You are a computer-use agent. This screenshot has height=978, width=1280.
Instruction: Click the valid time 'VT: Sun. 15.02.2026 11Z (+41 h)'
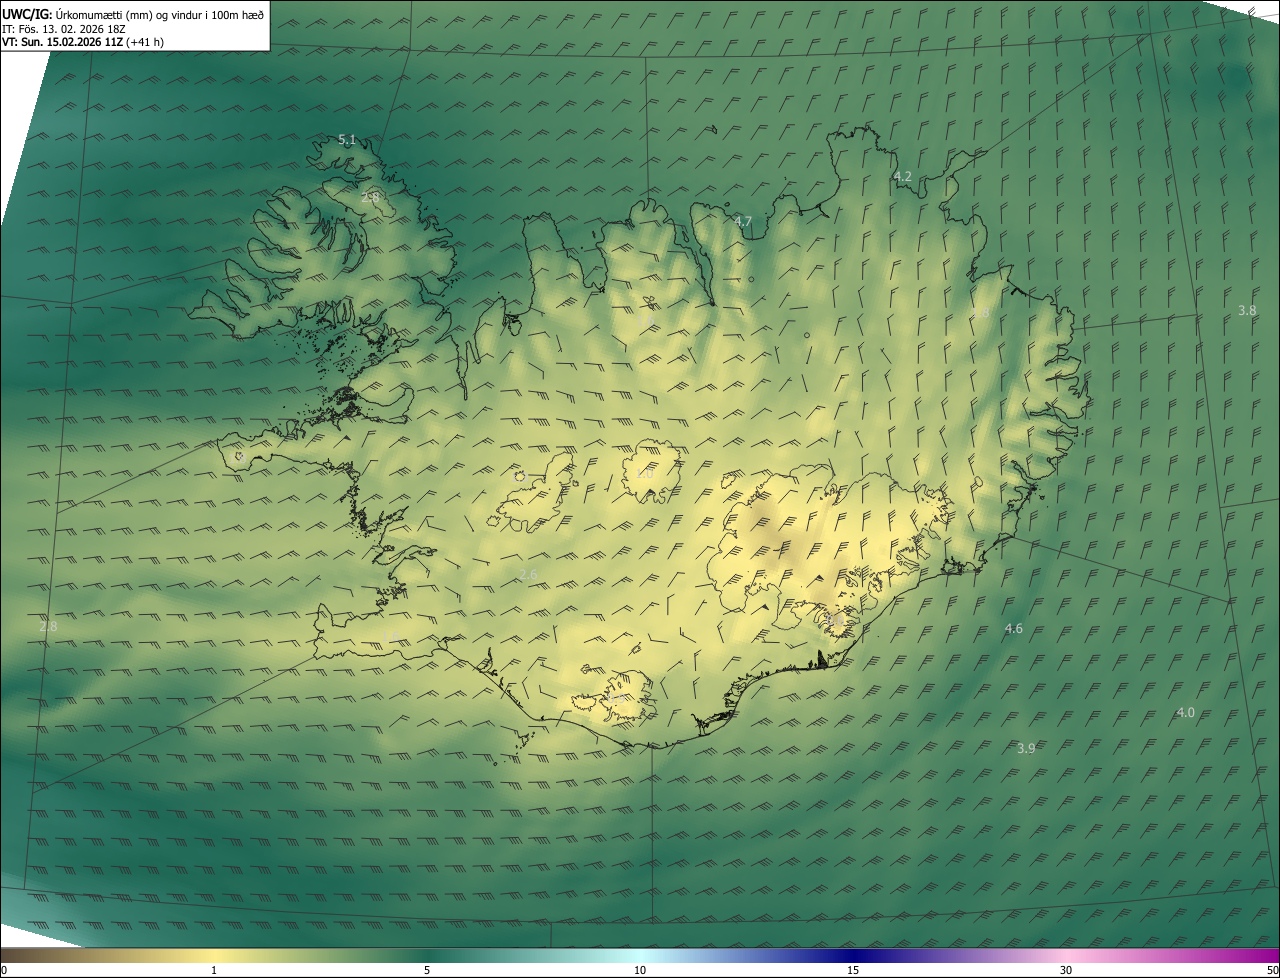click(84, 42)
